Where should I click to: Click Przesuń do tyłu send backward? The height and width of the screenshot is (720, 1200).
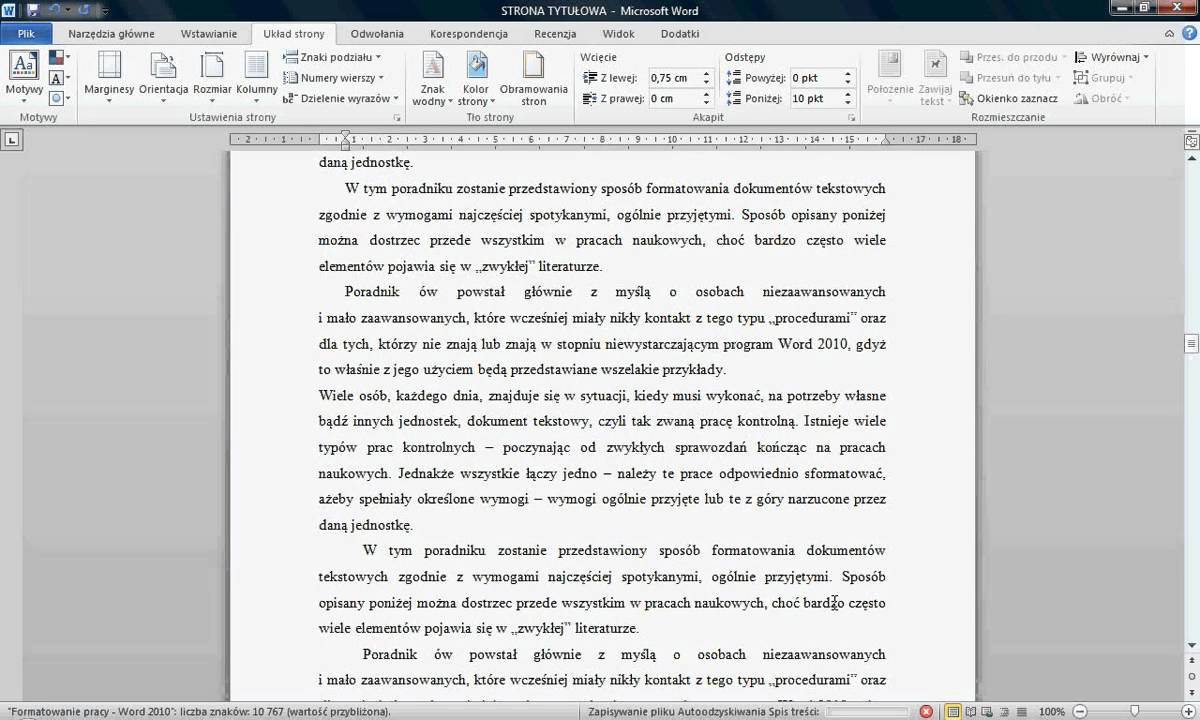pyautogui.click(x=1010, y=77)
